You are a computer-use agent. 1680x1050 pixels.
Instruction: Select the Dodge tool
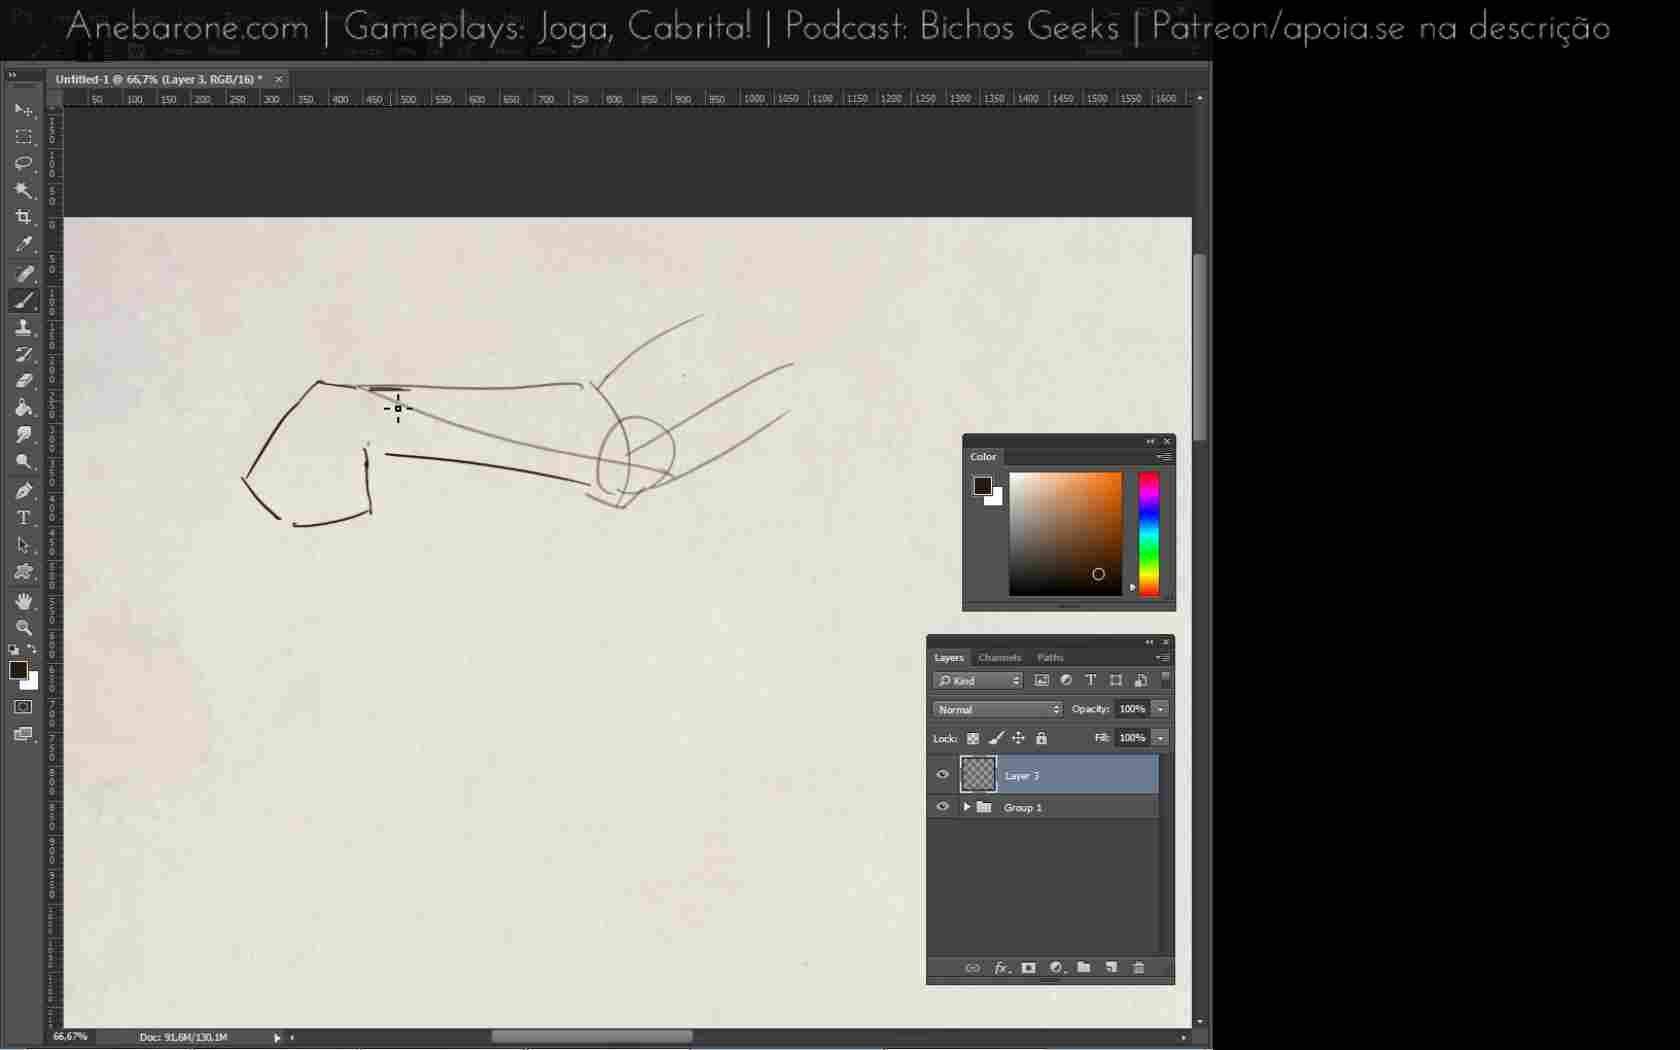(x=24, y=462)
